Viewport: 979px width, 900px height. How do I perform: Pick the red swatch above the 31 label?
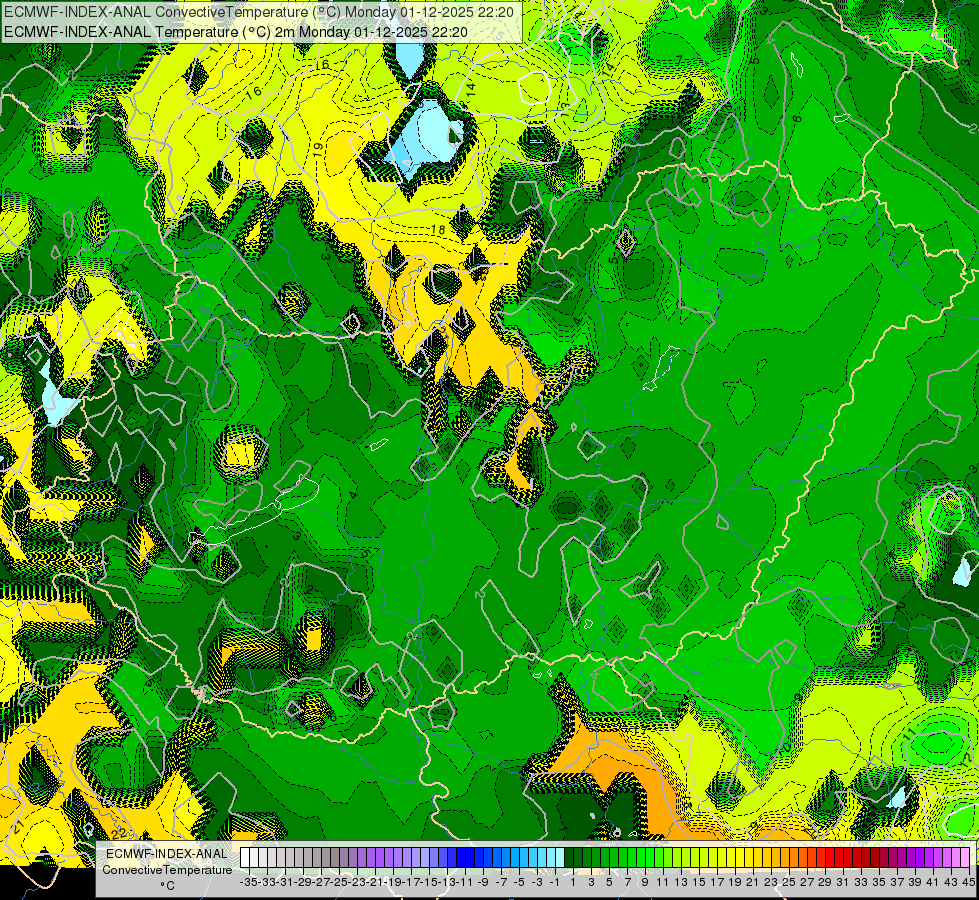click(848, 857)
